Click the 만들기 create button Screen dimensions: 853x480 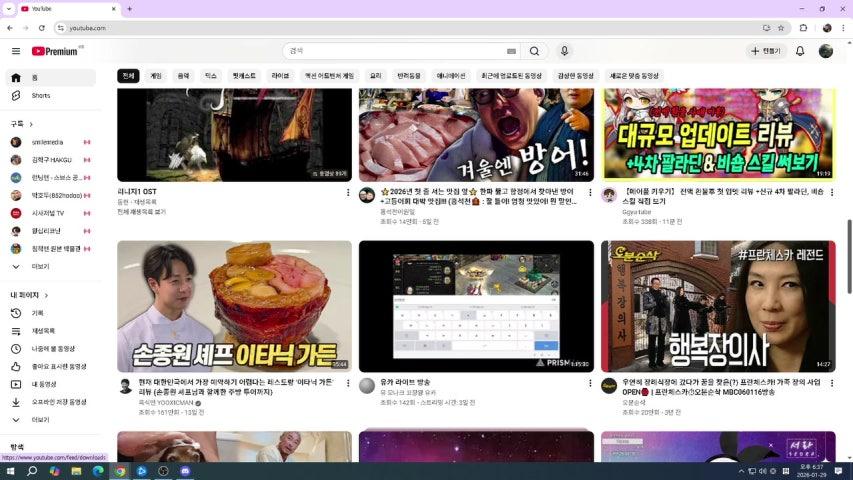765,51
